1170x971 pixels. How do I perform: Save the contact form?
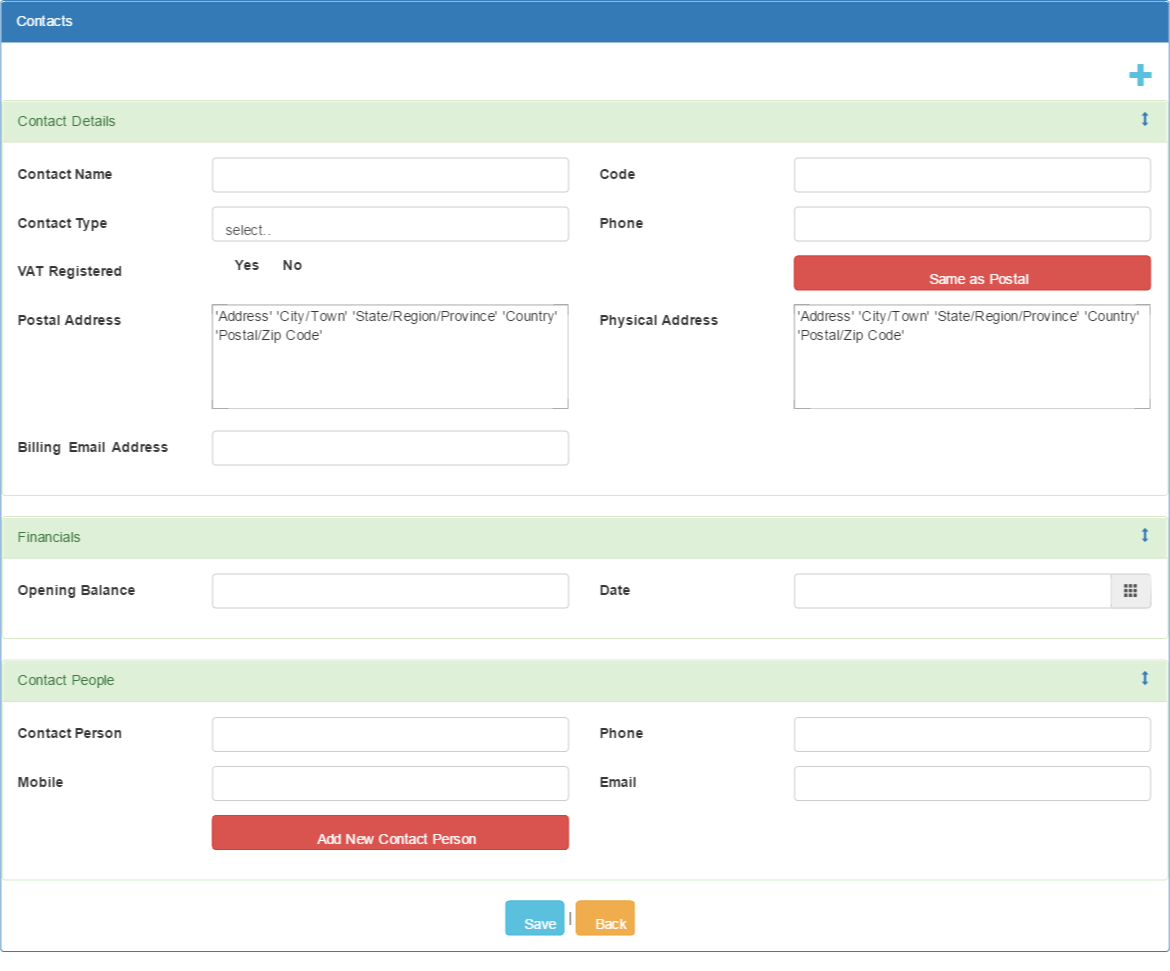click(534, 918)
